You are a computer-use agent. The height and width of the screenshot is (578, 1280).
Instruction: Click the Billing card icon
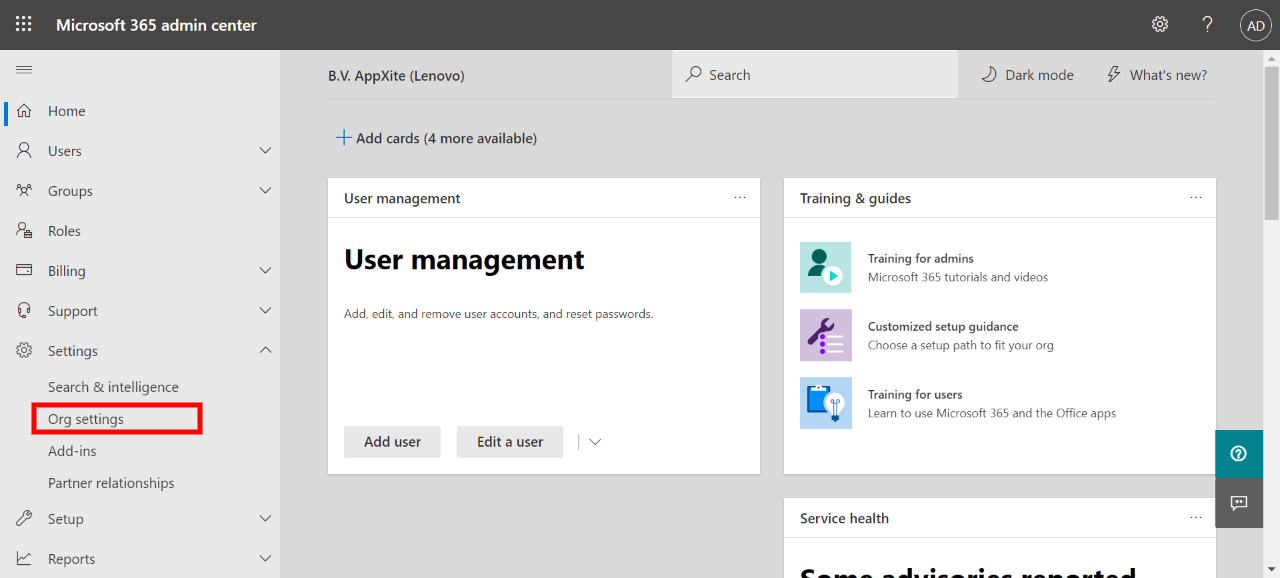[24, 271]
